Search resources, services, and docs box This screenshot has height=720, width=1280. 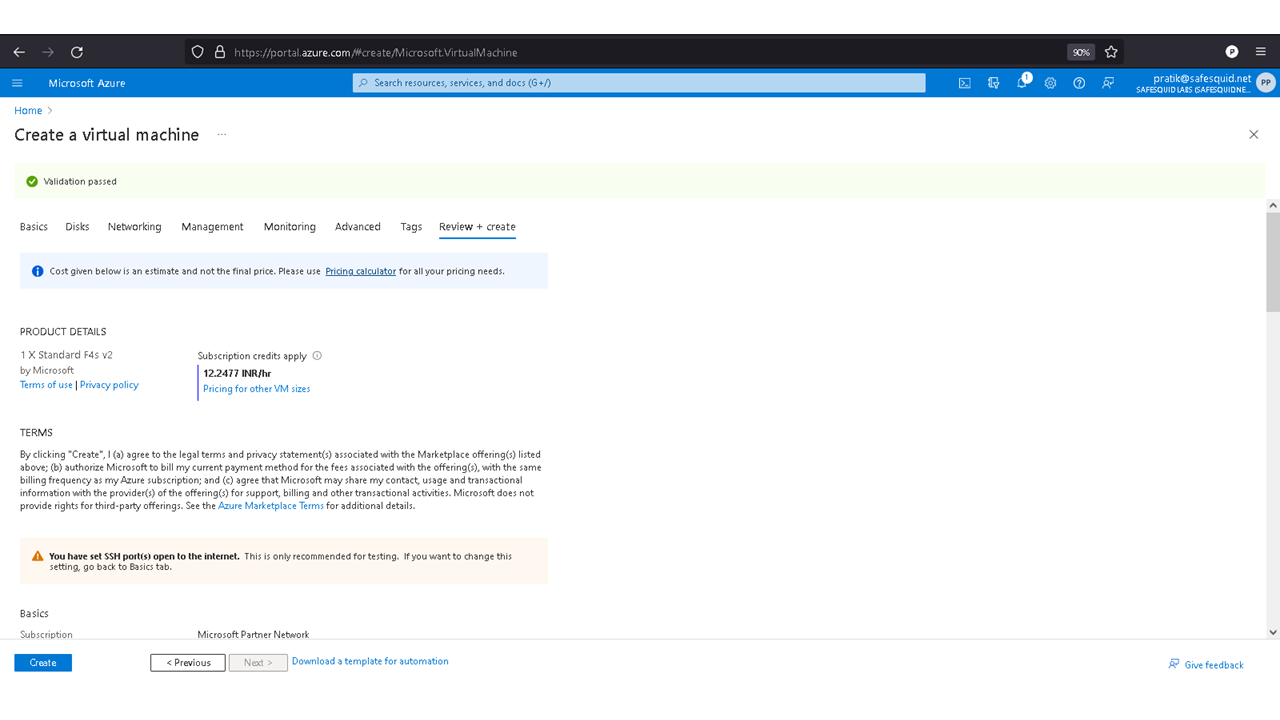pyautogui.click(x=639, y=83)
